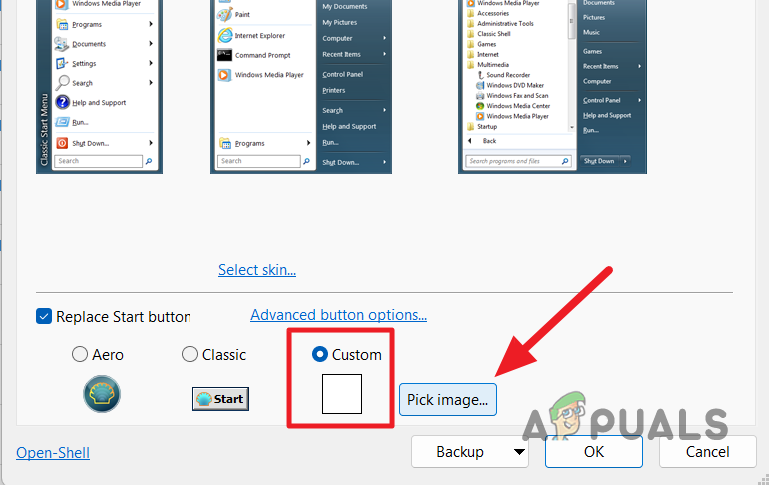This screenshot has width=769, height=485.
Task: Expand Recent Items arrow in middle preview
Action: (x=384, y=54)
